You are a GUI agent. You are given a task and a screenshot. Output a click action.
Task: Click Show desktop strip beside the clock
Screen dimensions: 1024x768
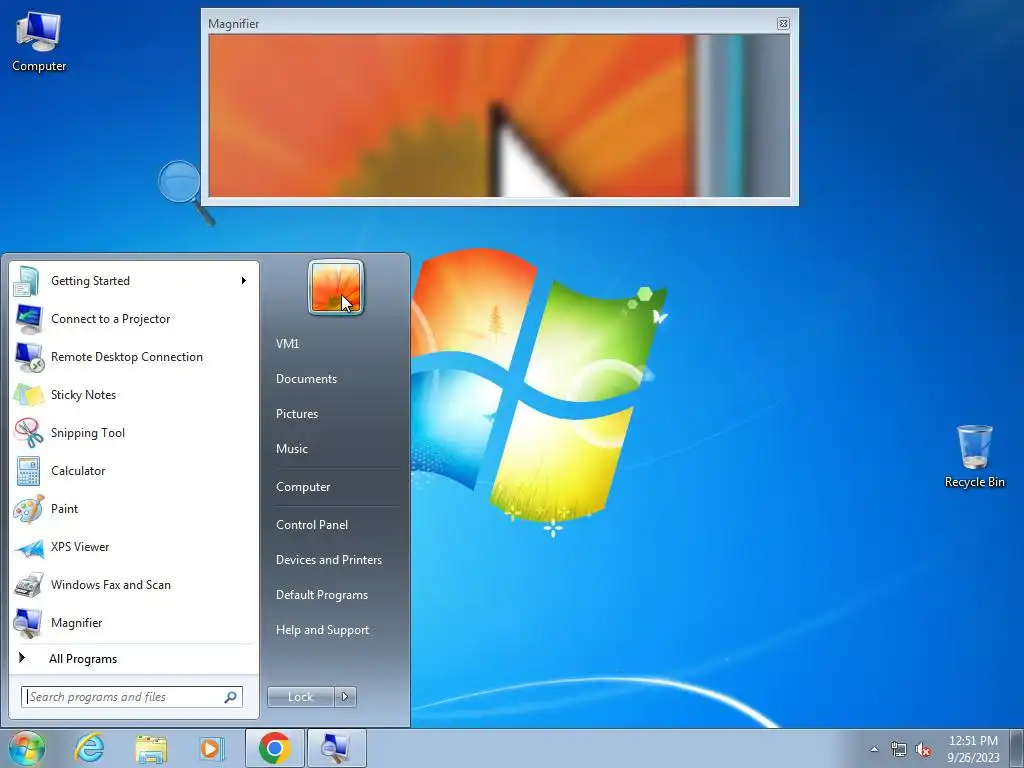[1018, 748]
